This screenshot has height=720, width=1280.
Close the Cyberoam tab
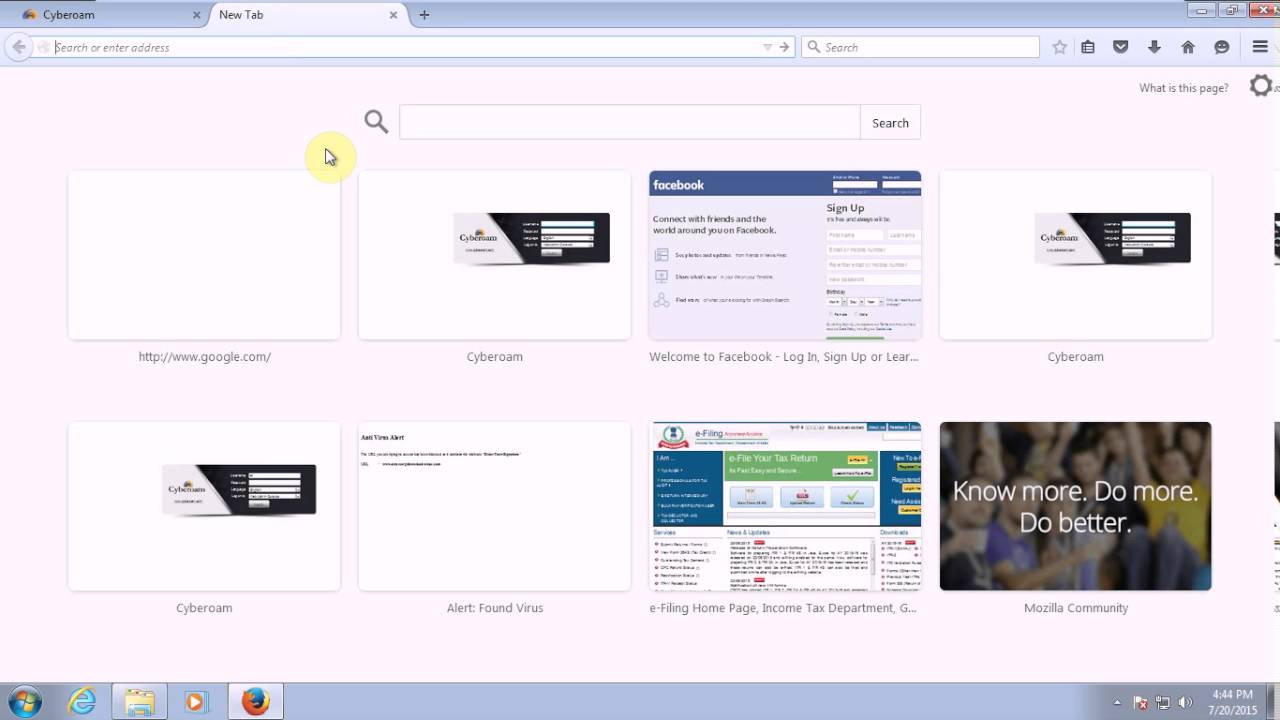click(x=196, y=15)
